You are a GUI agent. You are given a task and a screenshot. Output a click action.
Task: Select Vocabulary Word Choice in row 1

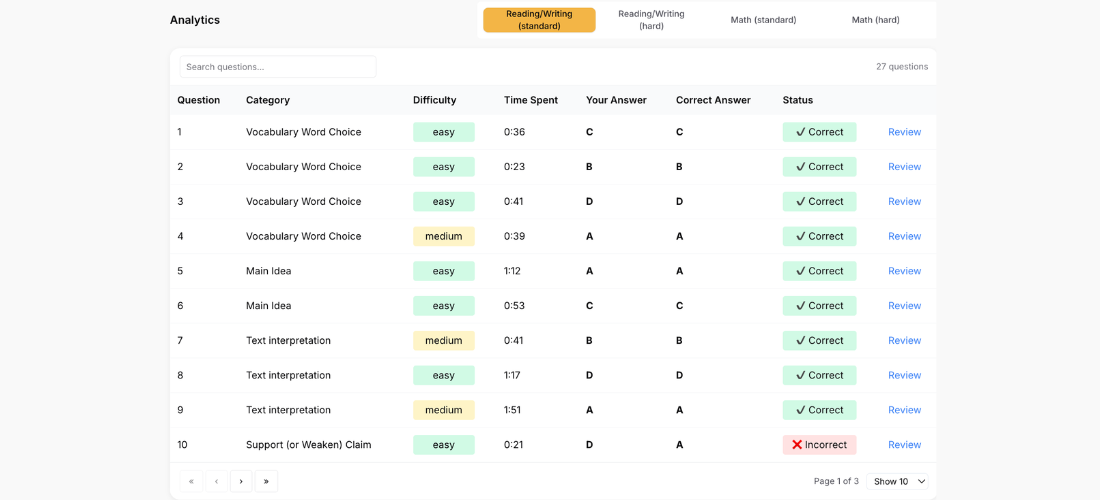pos(304,132)
